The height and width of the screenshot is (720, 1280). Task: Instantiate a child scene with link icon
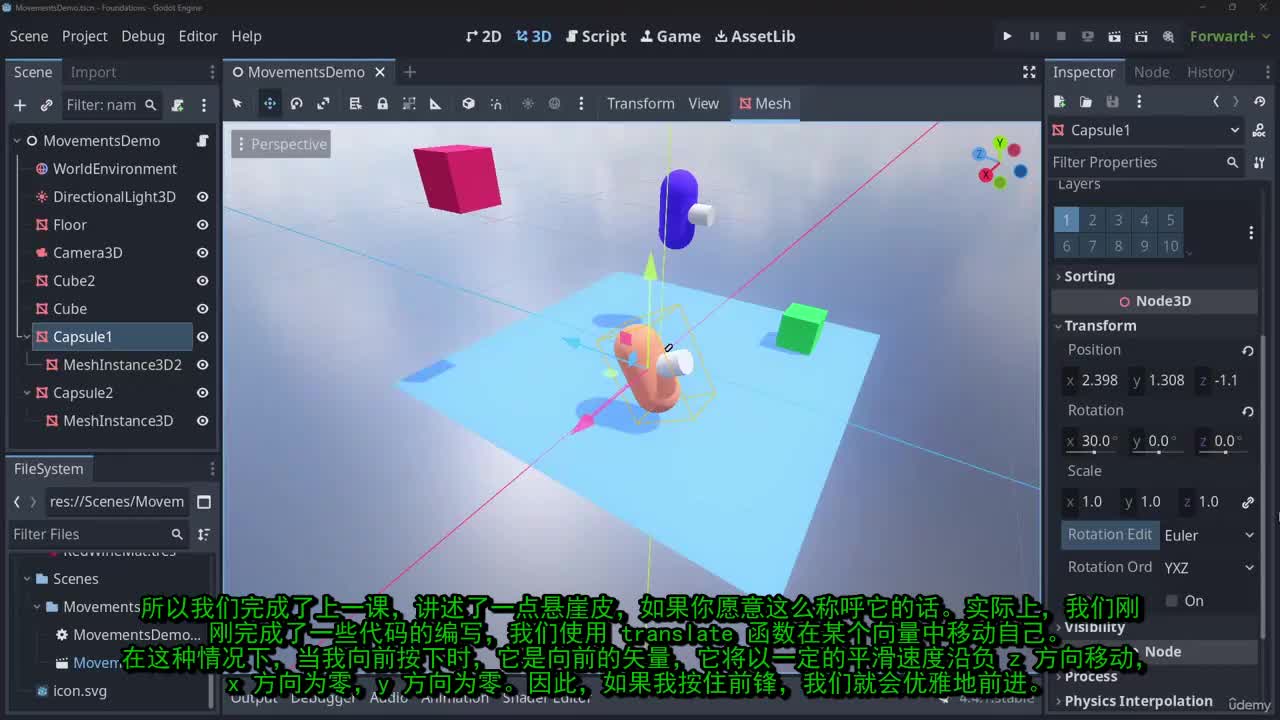point(46,105)
